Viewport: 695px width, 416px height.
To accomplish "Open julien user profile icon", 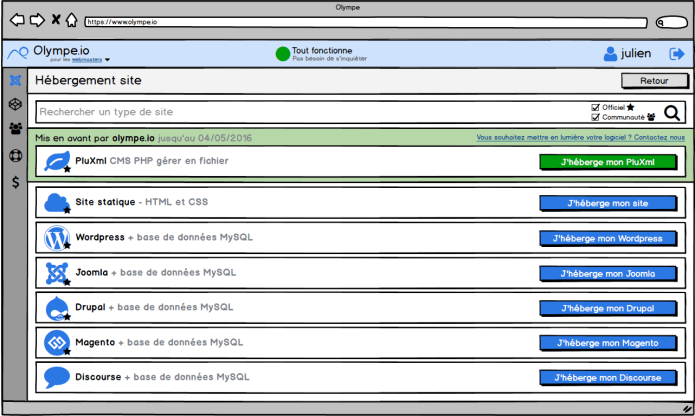I will point(610,54).
